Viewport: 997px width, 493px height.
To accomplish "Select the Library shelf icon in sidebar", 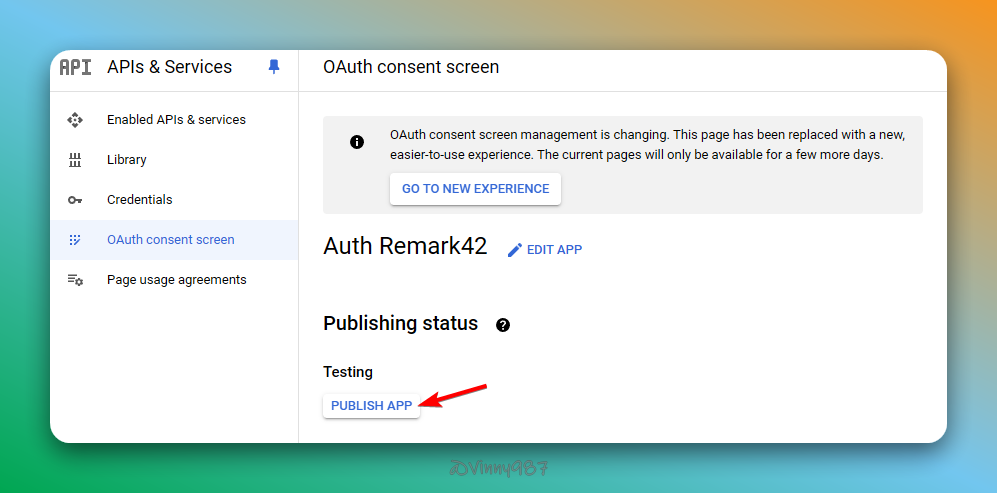I will (x=75, y=160).
